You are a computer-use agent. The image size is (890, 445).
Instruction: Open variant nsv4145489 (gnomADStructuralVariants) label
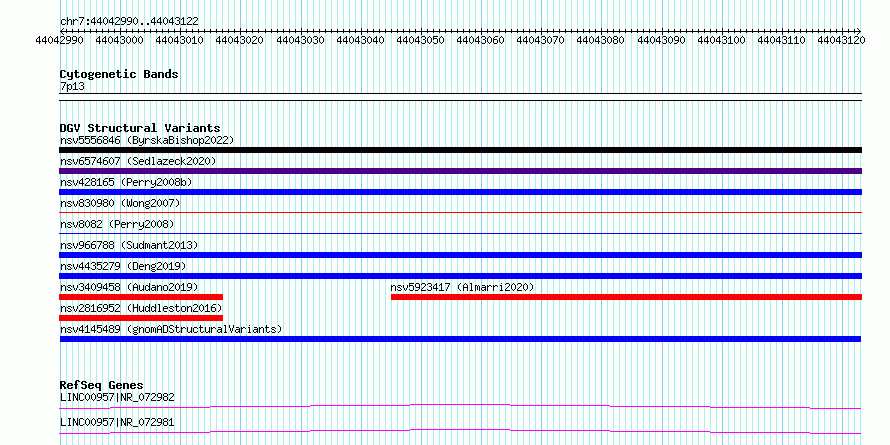point(171,329)
